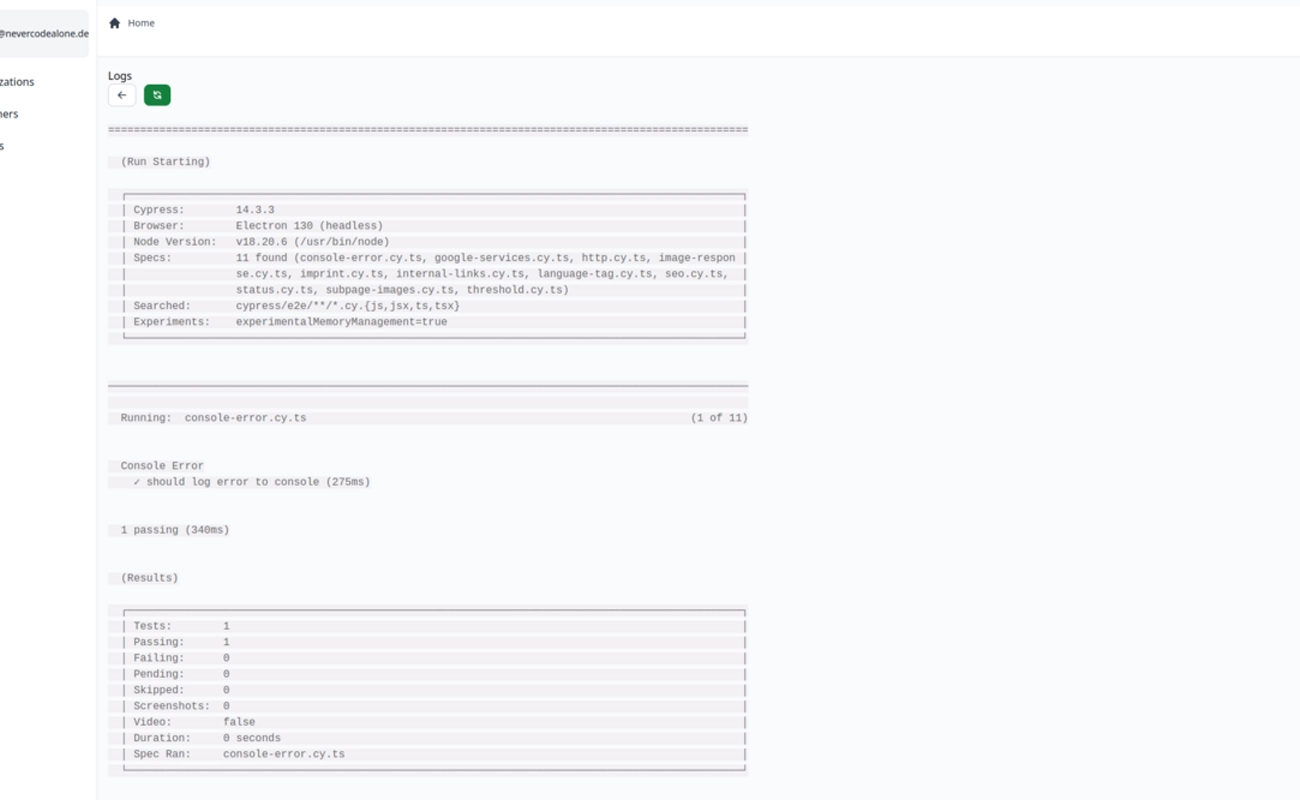Click the "(Results)" log line
1300x800 pixels.
tap(149, 578)
